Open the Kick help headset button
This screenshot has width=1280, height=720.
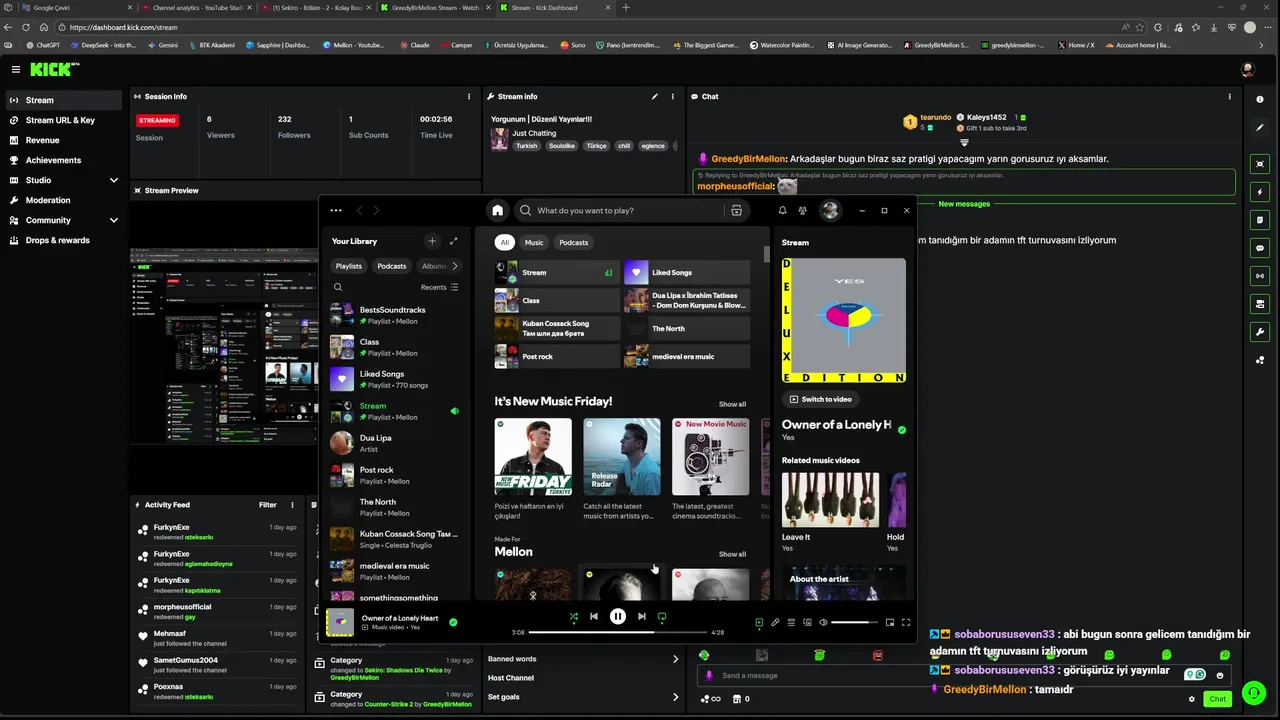click(x=1253, y=692)
